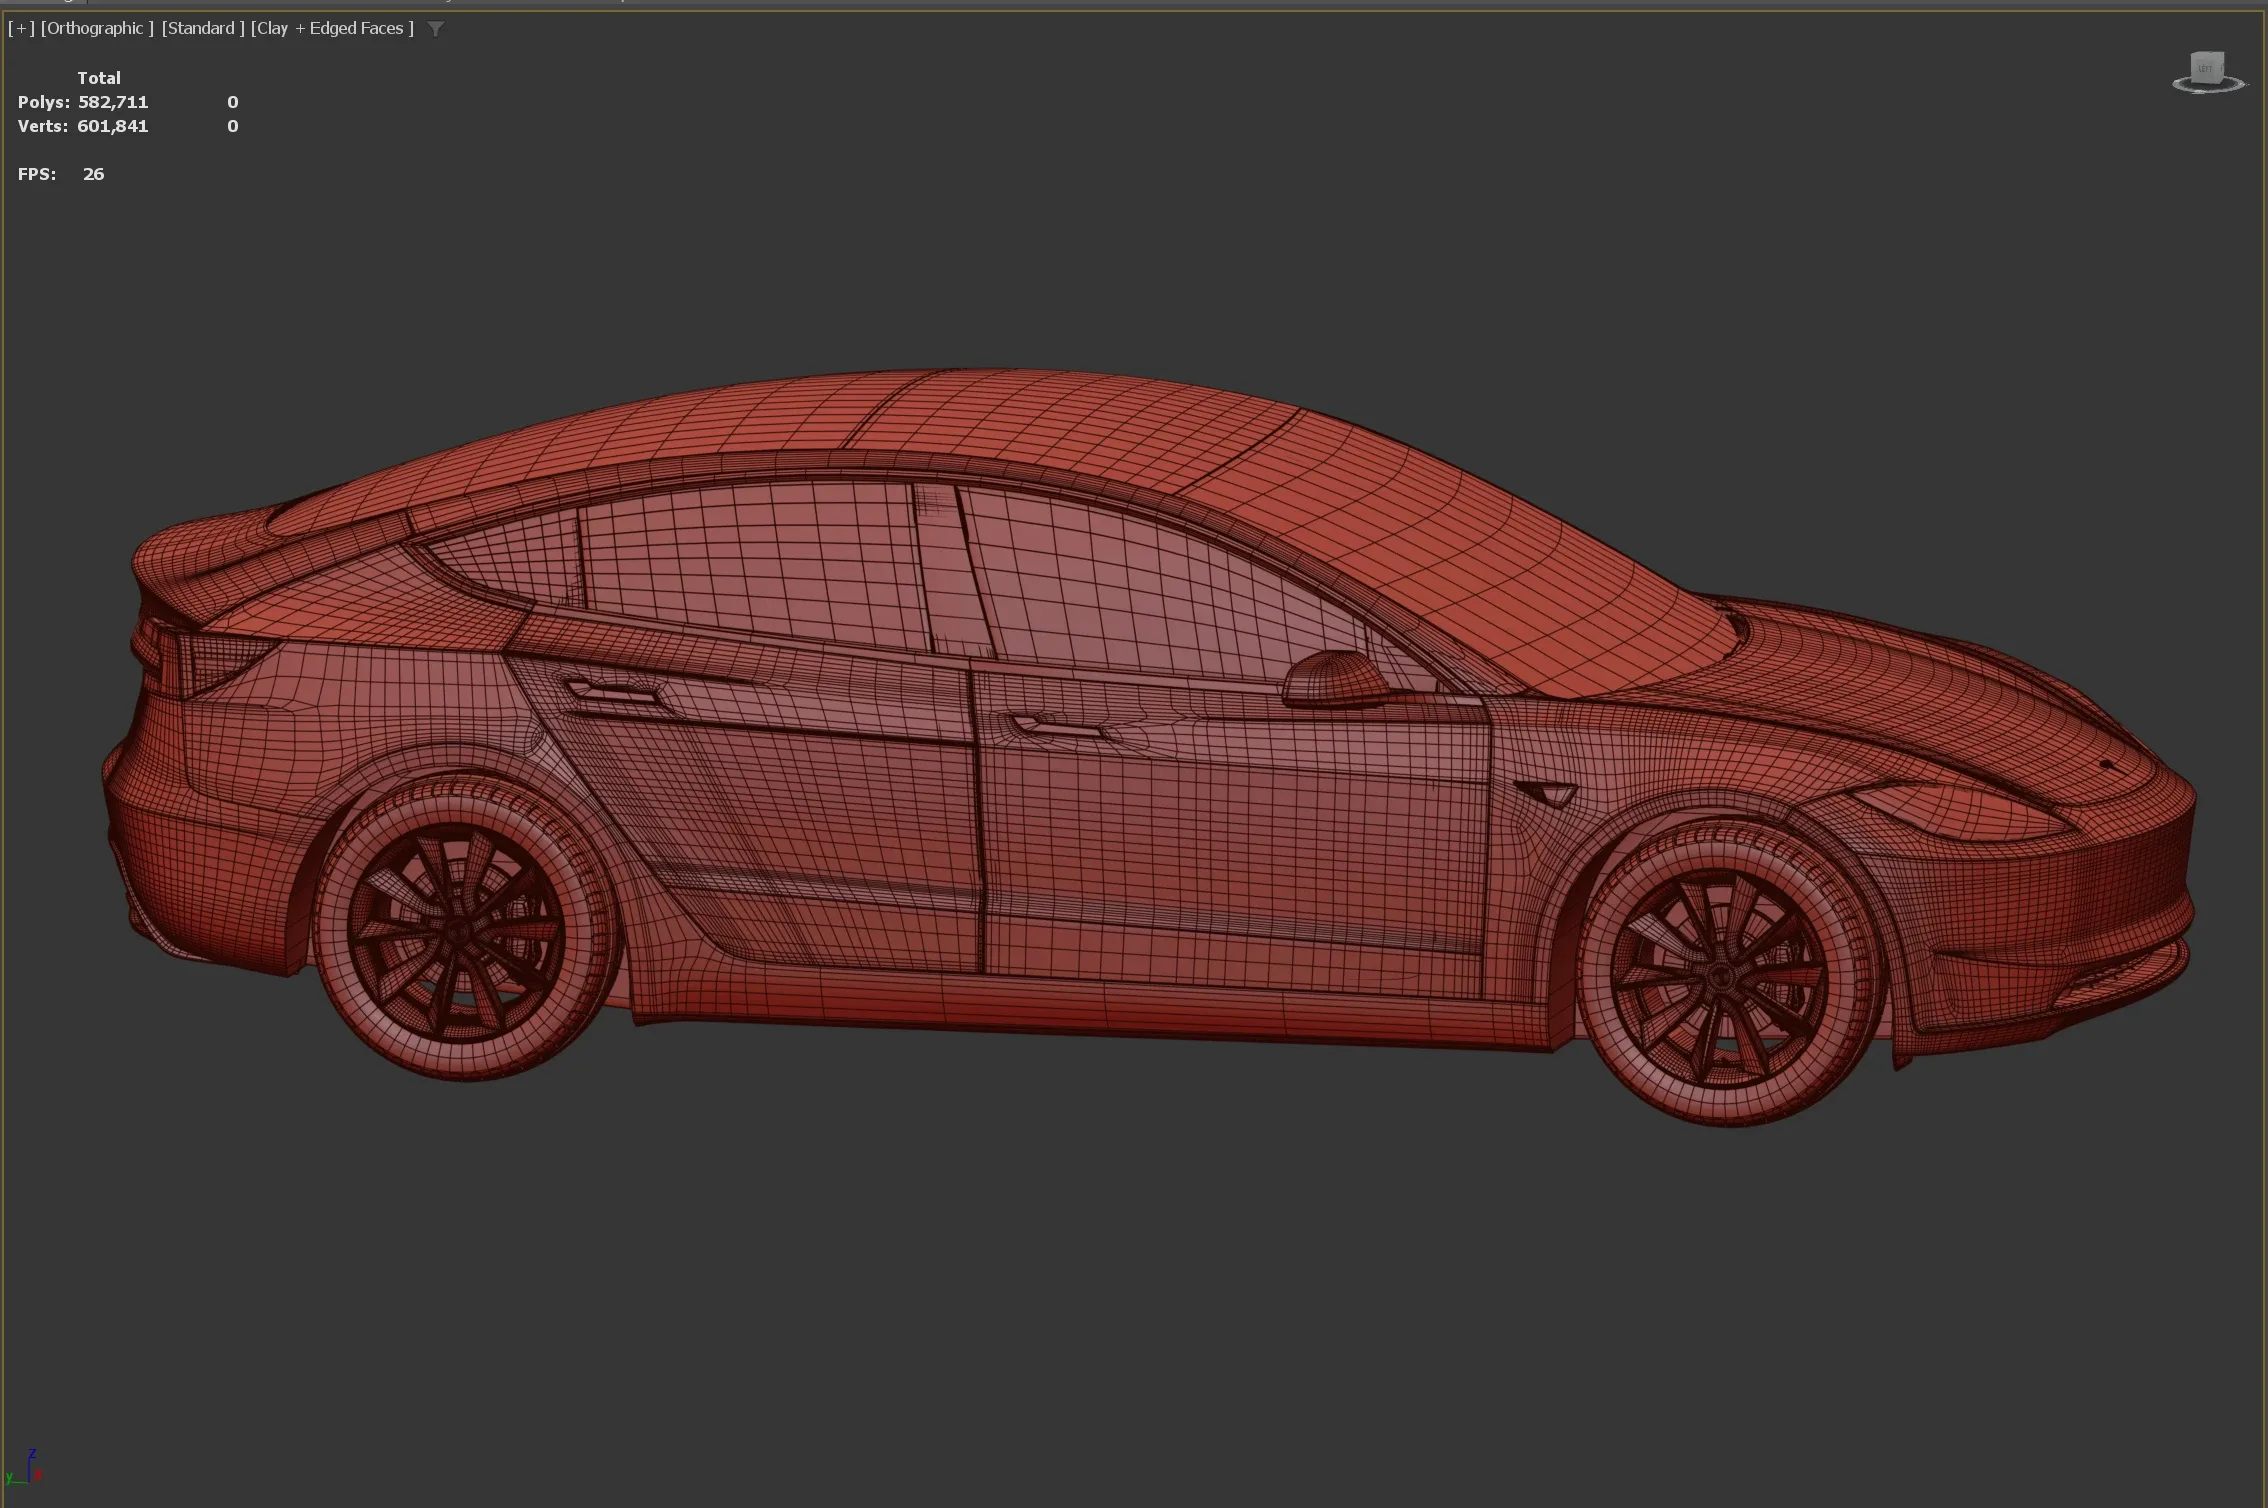This screenshot has width=2268, height=1508.
Task: Open the Standard shading quality menu
Action: (203, 28)
